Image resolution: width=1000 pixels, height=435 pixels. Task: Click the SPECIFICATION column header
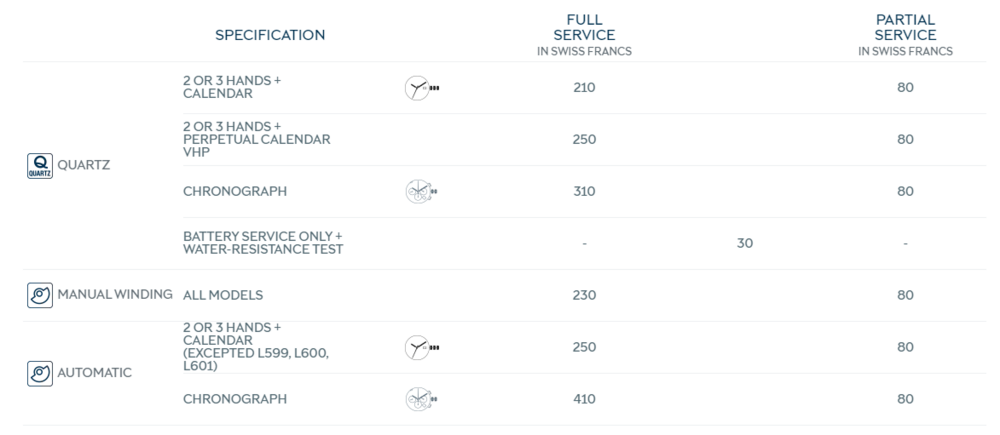(270, 35)
